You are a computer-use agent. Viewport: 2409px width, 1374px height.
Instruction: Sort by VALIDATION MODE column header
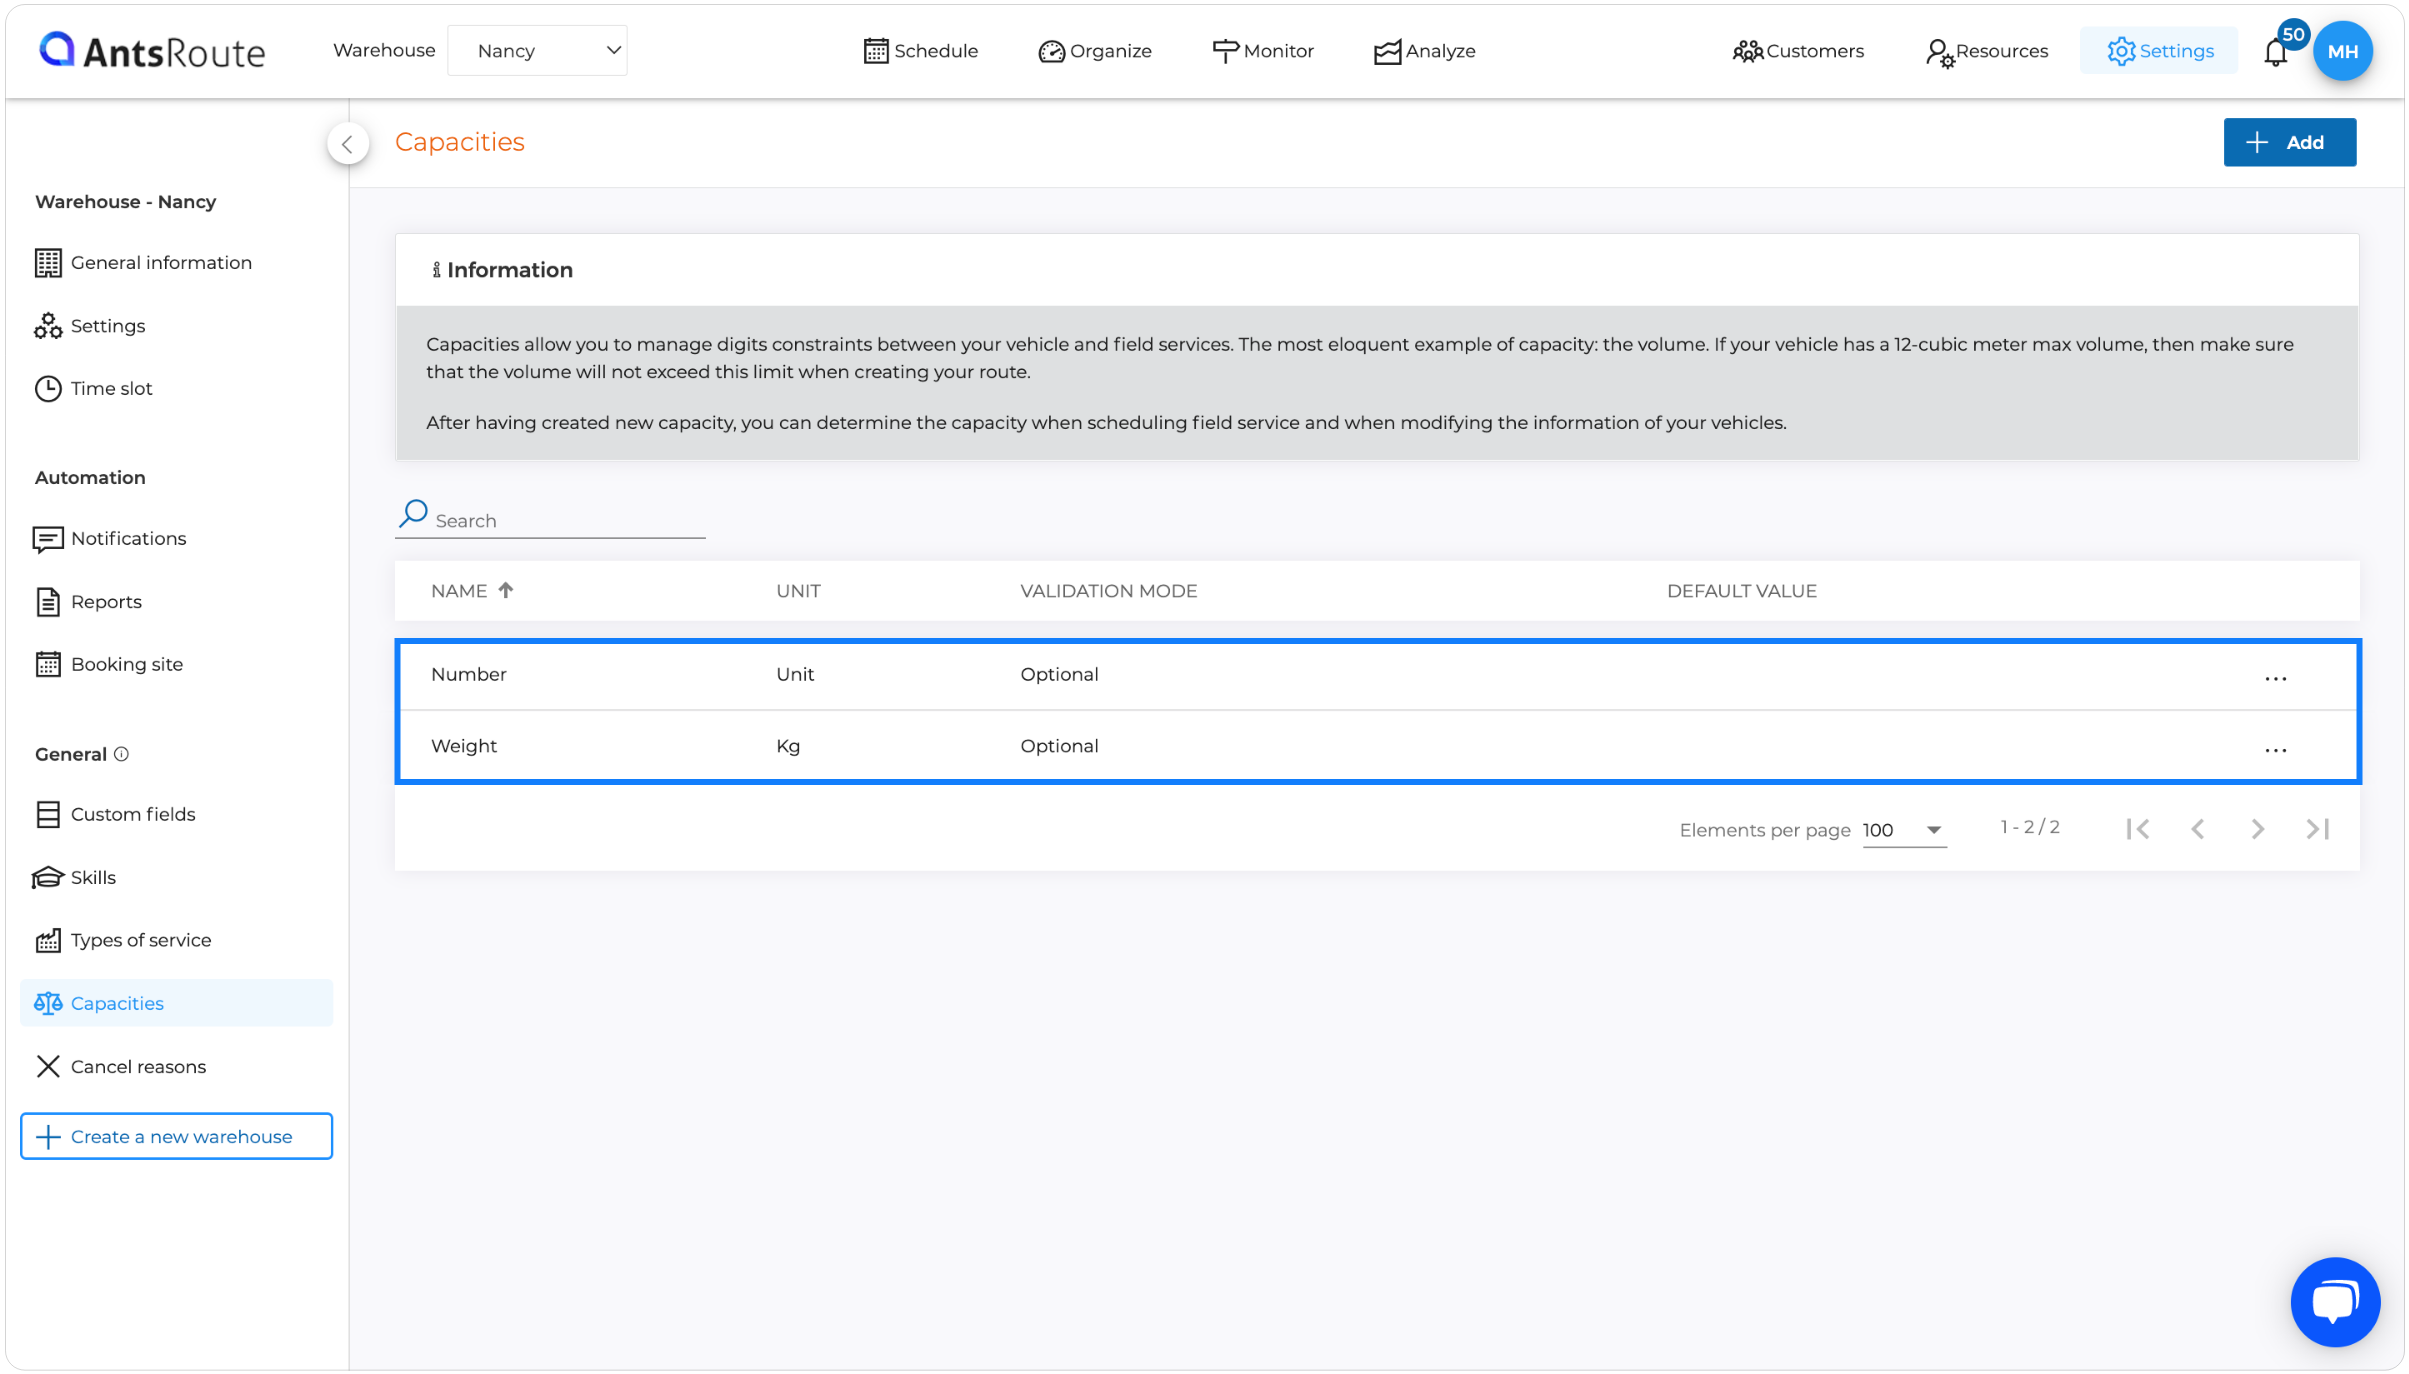pyautogui.click(x=1108, y=591)
